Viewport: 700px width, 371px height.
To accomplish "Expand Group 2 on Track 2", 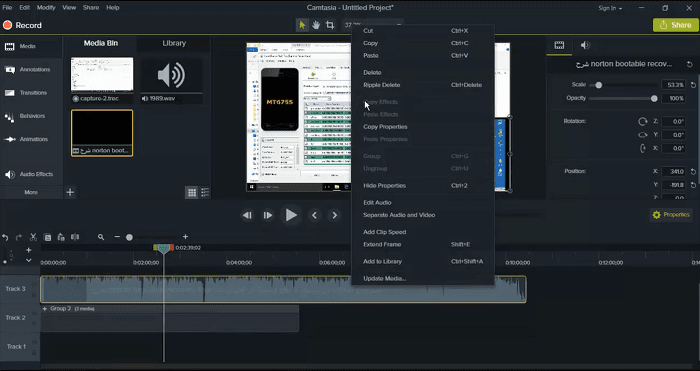I will [45, 308].
